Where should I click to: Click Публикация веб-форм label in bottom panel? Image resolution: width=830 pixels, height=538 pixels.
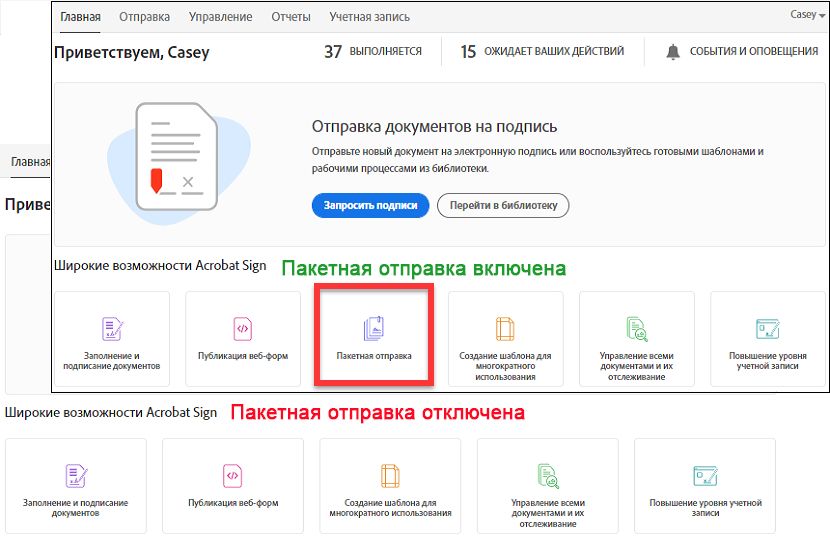pos(233,503)
